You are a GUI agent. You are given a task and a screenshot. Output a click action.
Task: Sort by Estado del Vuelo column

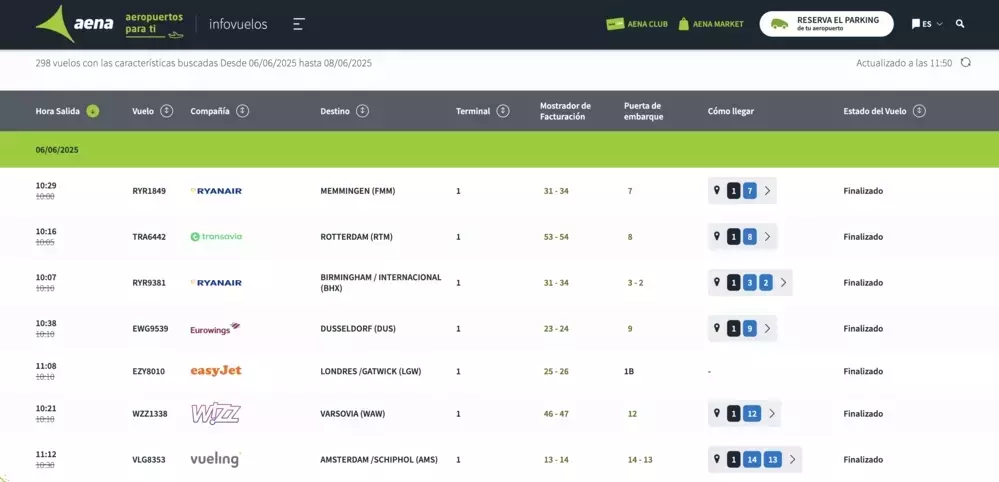click(x=919, y=111)
